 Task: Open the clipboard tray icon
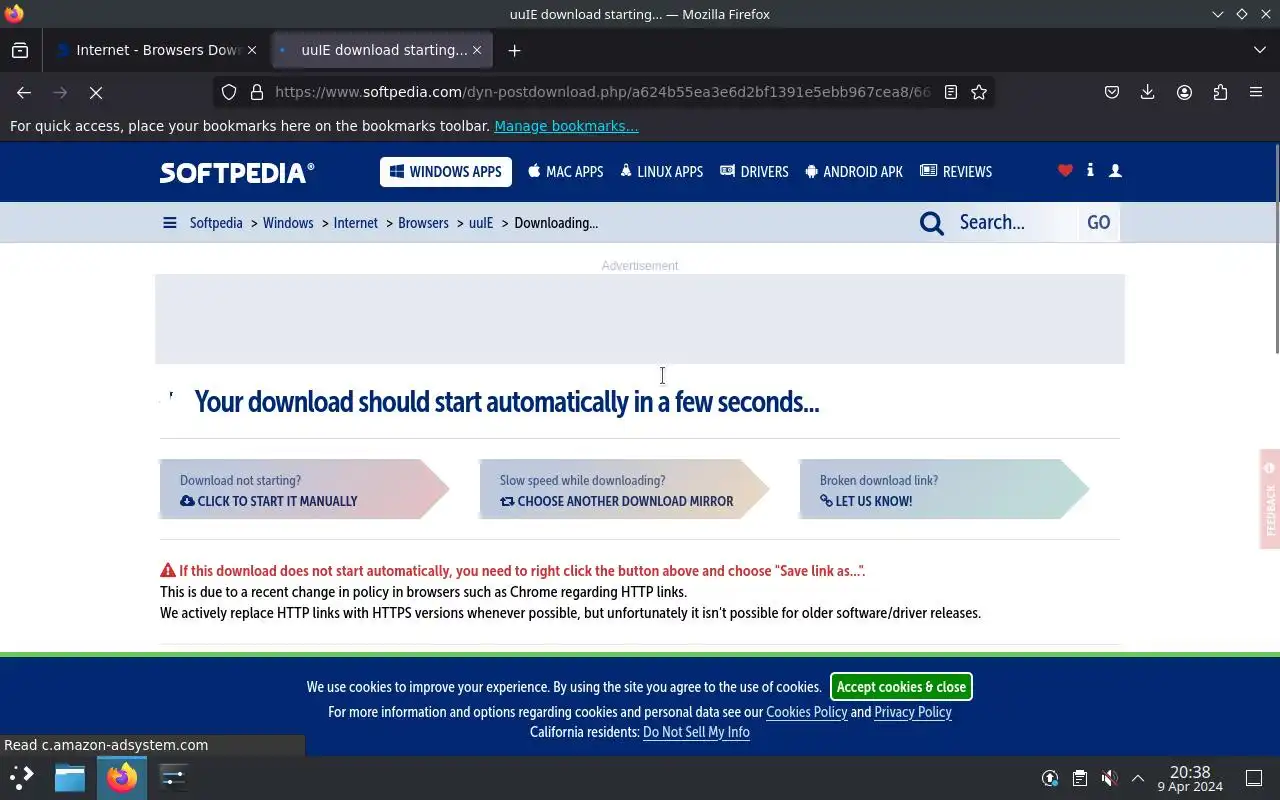click(1080, 778)
